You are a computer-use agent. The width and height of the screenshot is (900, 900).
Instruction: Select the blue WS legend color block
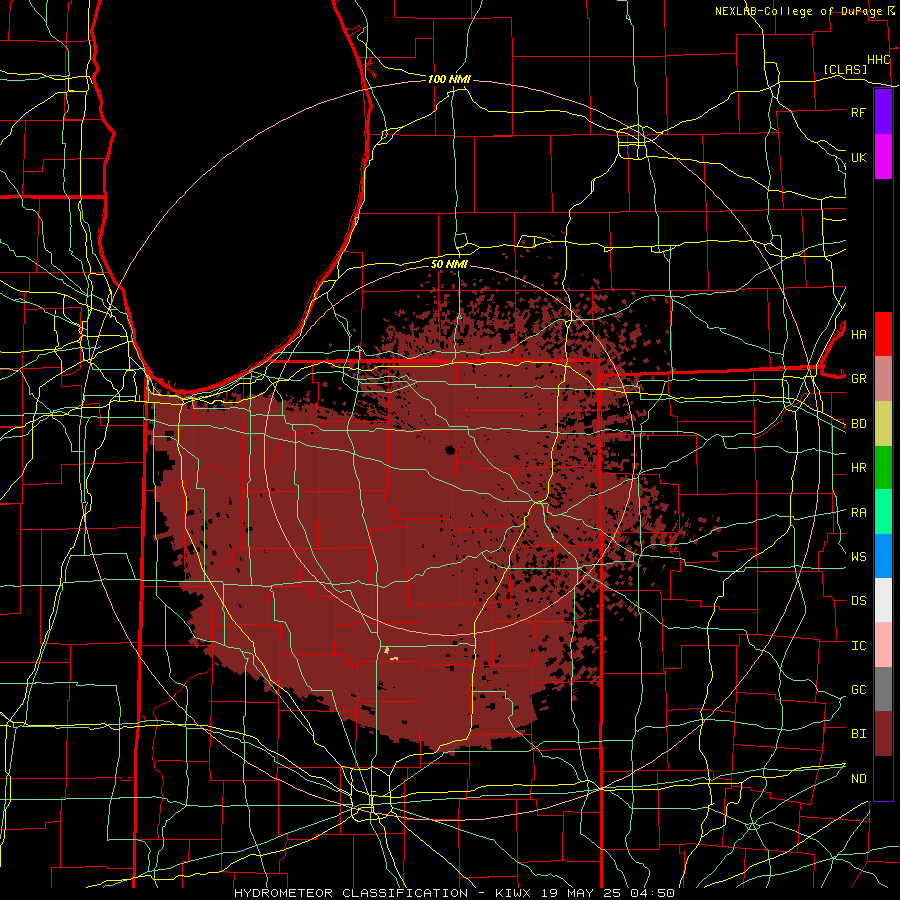tap(883, 556)
